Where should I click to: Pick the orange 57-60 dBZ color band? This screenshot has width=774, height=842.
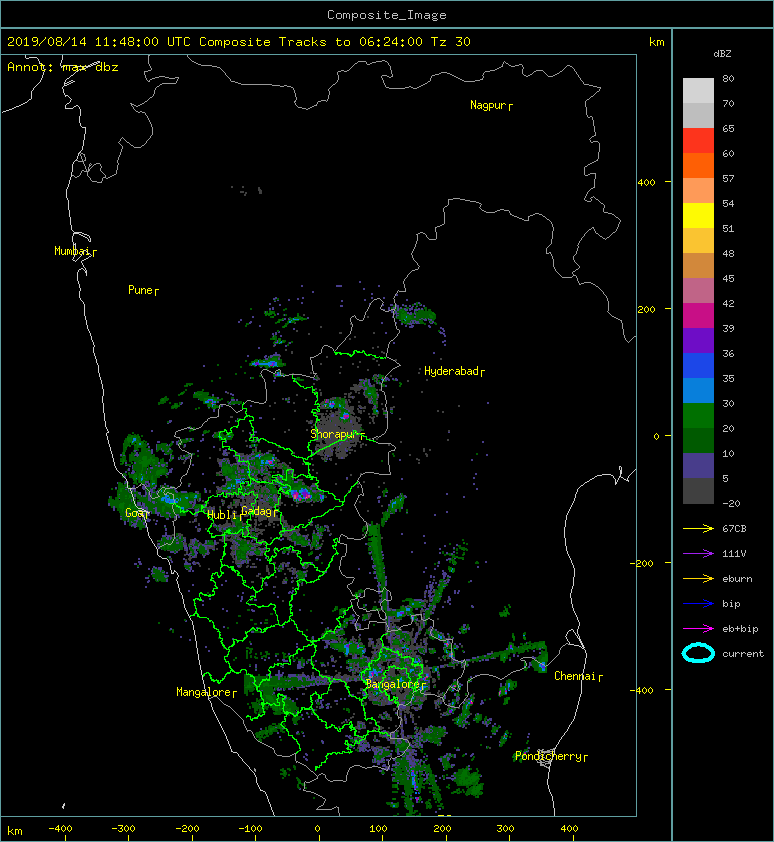pos(698,166)
